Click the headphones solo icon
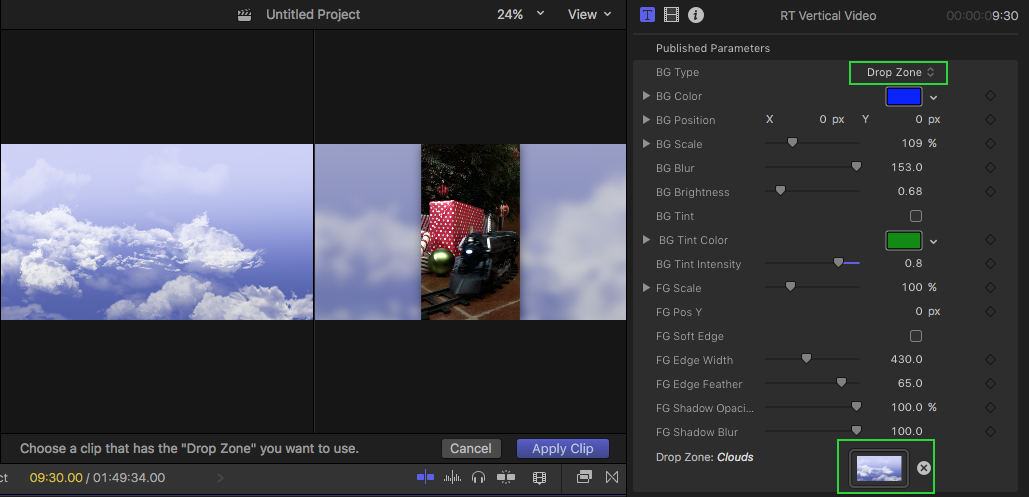 [x=479, y=477]
